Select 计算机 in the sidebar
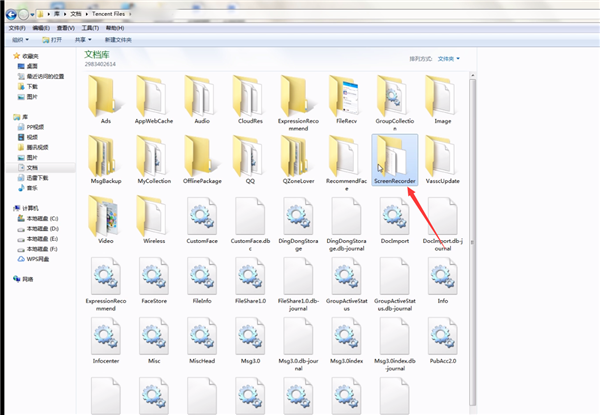 click(x=26, y=208)
